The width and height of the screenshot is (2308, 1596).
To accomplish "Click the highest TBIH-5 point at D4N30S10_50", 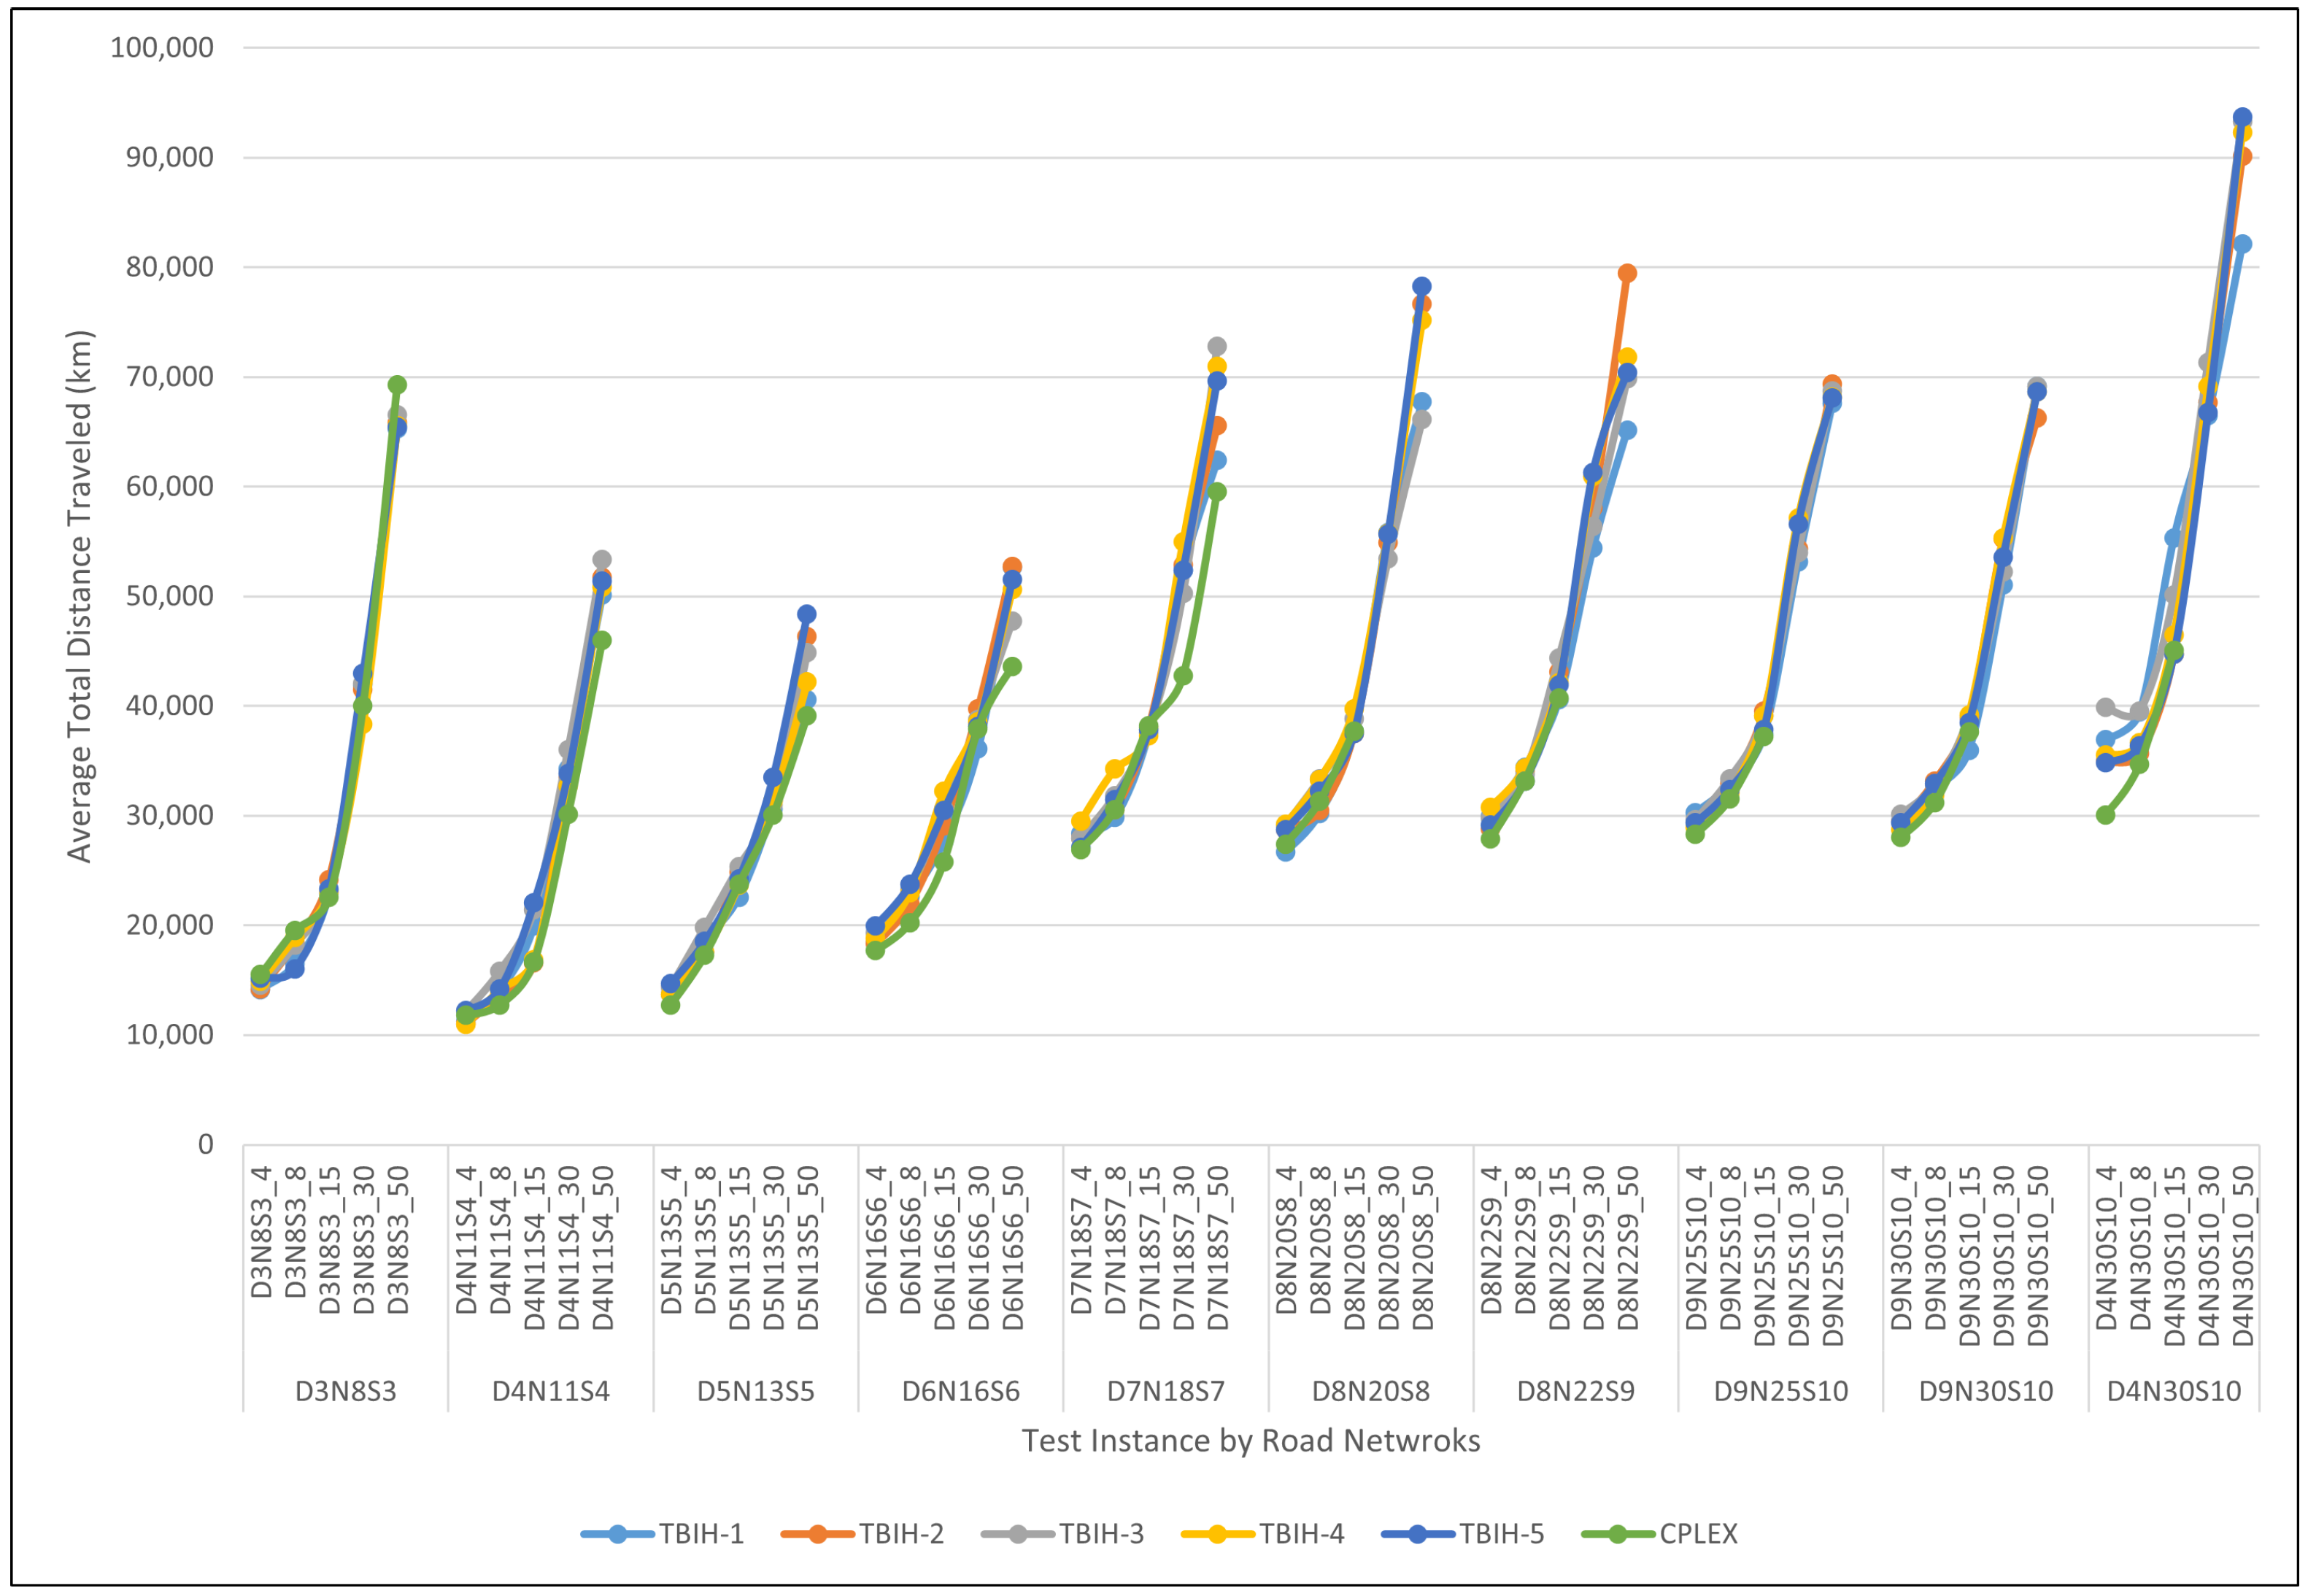I will click(x=2242, y=117).
